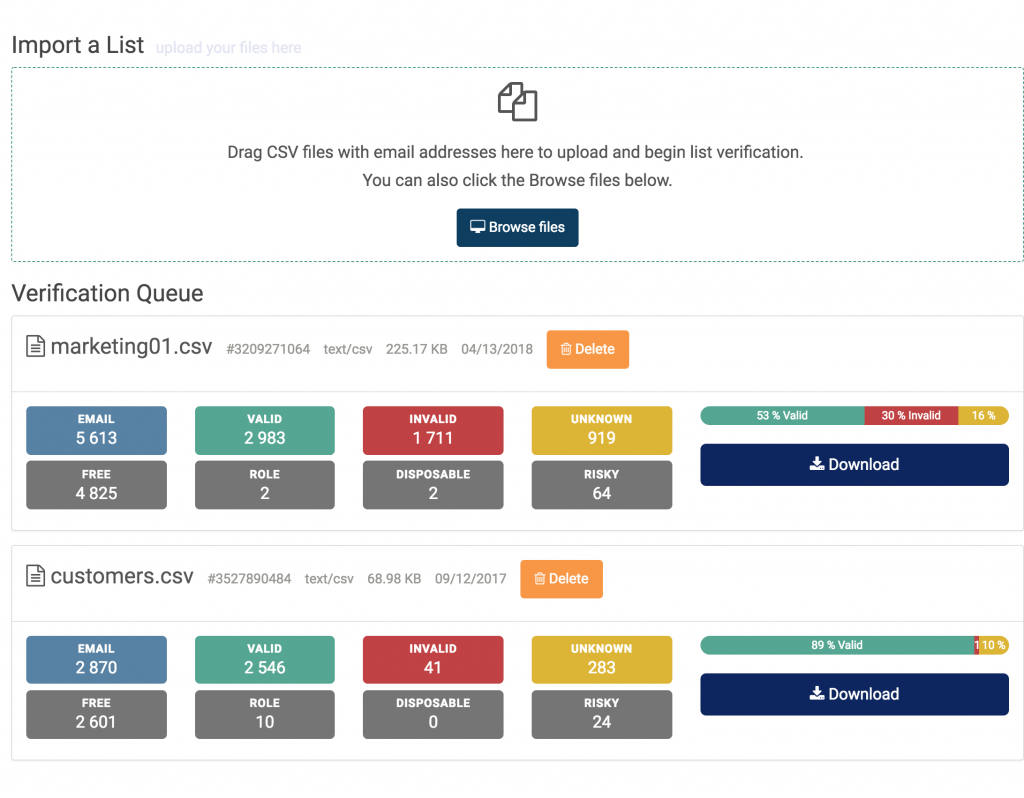This screenshot has height=798, width=1024.
Task: Click the 89 % Valid progress segment
Action: tap(836, 646)
